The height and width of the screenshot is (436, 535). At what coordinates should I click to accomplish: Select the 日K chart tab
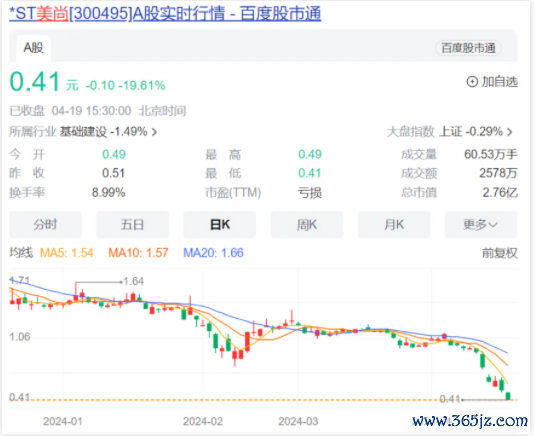[x=220, y=225]
